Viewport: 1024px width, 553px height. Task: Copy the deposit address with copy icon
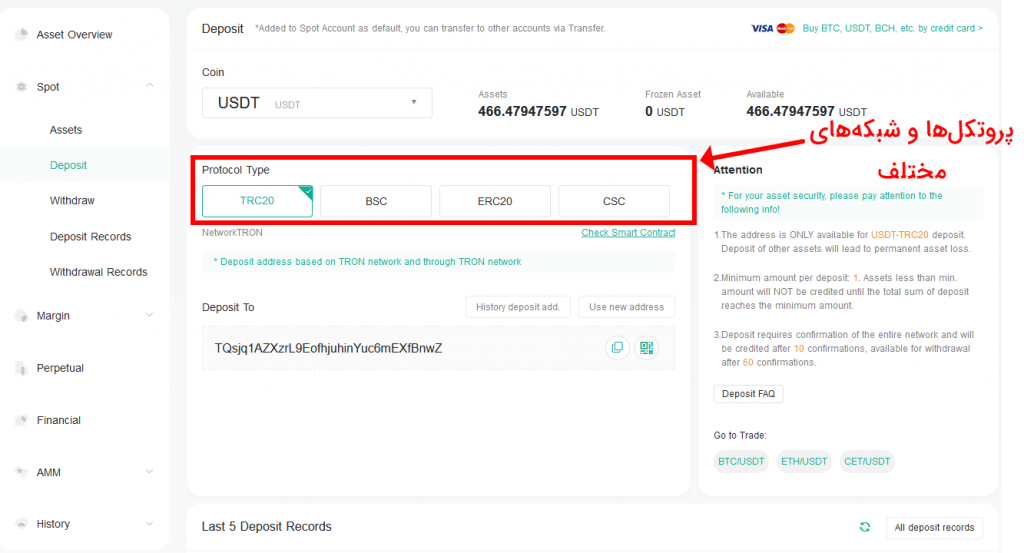point(617,348)
